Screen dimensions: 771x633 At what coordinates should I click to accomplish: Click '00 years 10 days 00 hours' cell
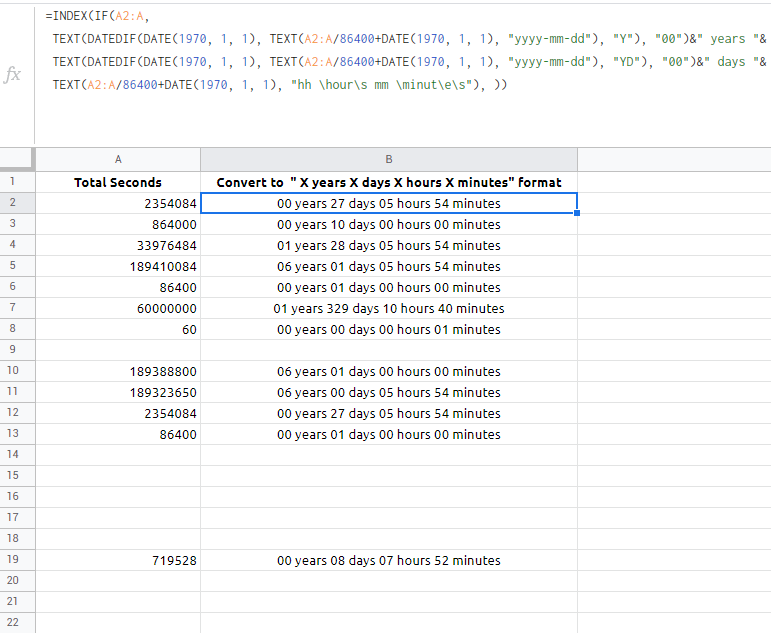click(389, 224)
